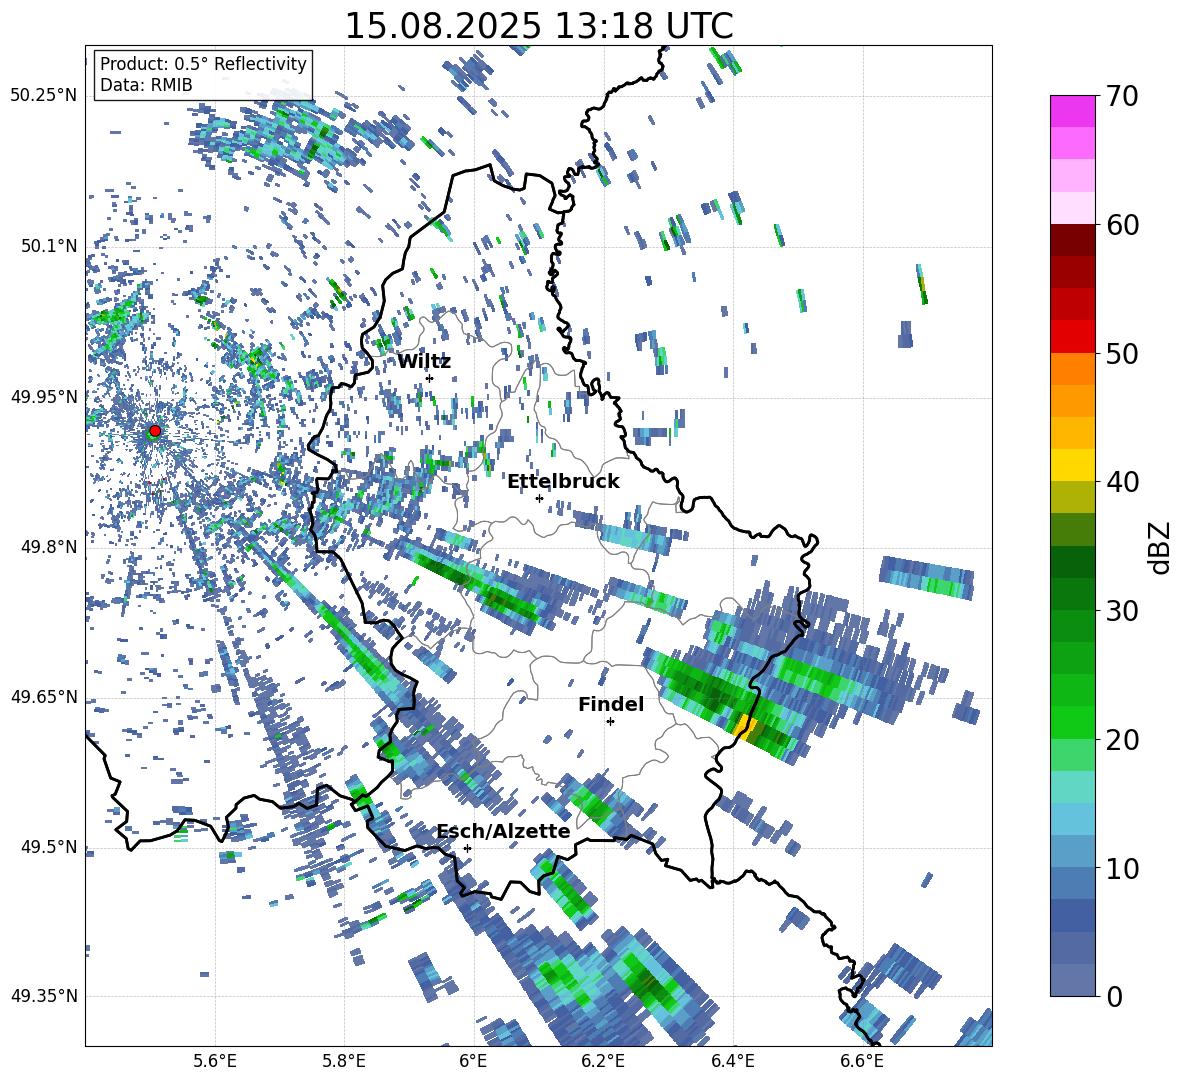The width and height of the screenshot is (1184, 1081).
Task: Click the 0 tick on colorbar
Action: pos(1114,996)
